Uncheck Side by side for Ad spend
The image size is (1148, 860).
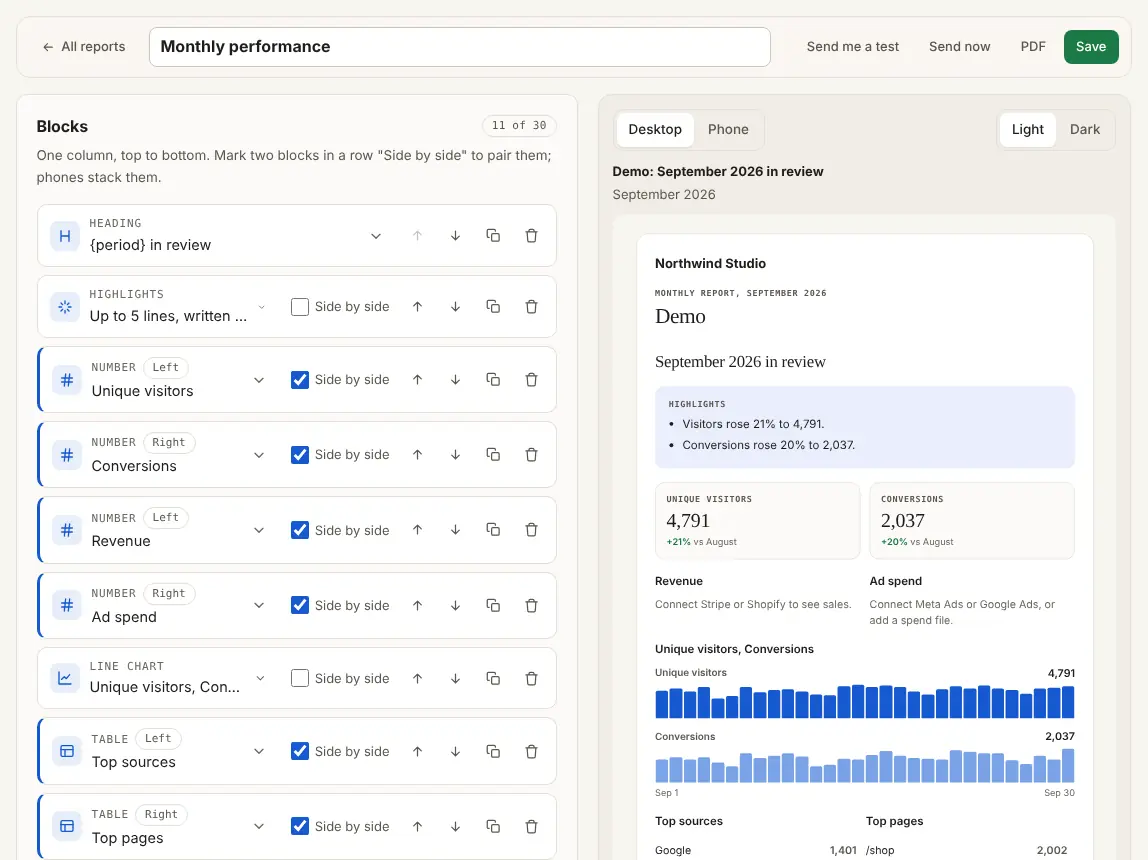click(299, 605)
